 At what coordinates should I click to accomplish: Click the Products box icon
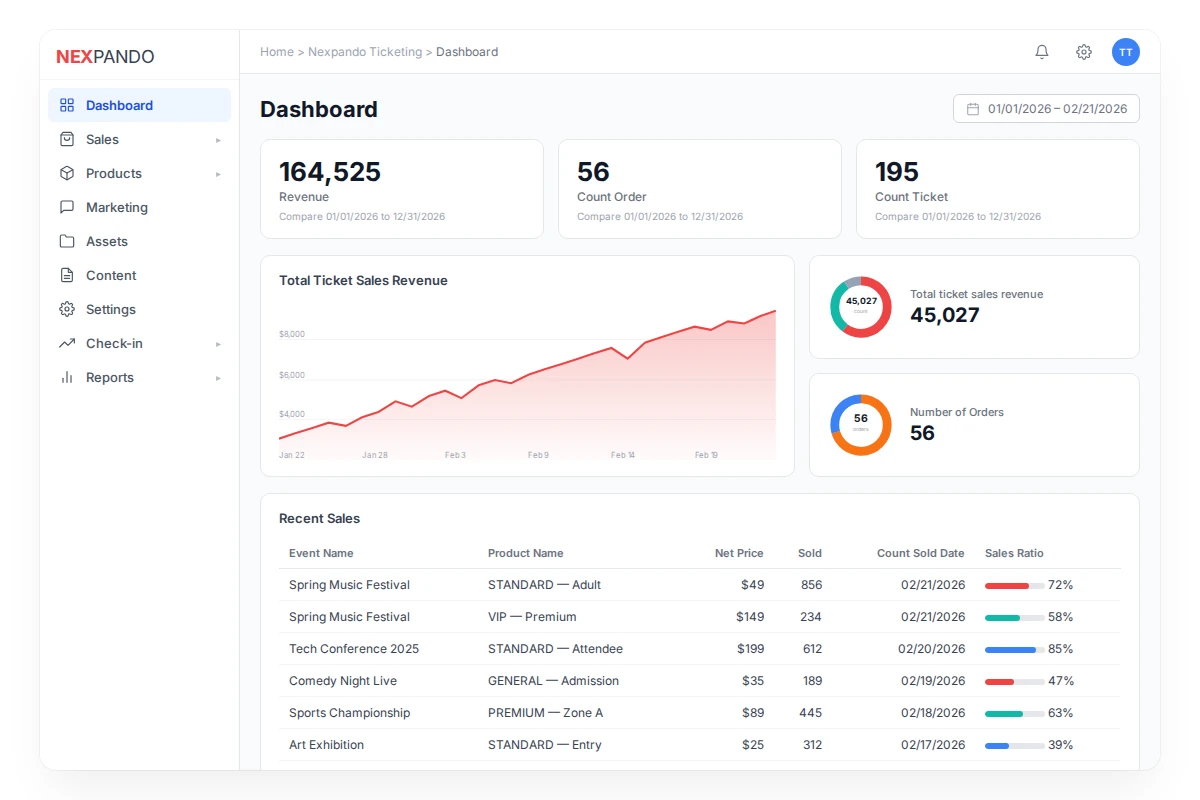click(66, 173)
